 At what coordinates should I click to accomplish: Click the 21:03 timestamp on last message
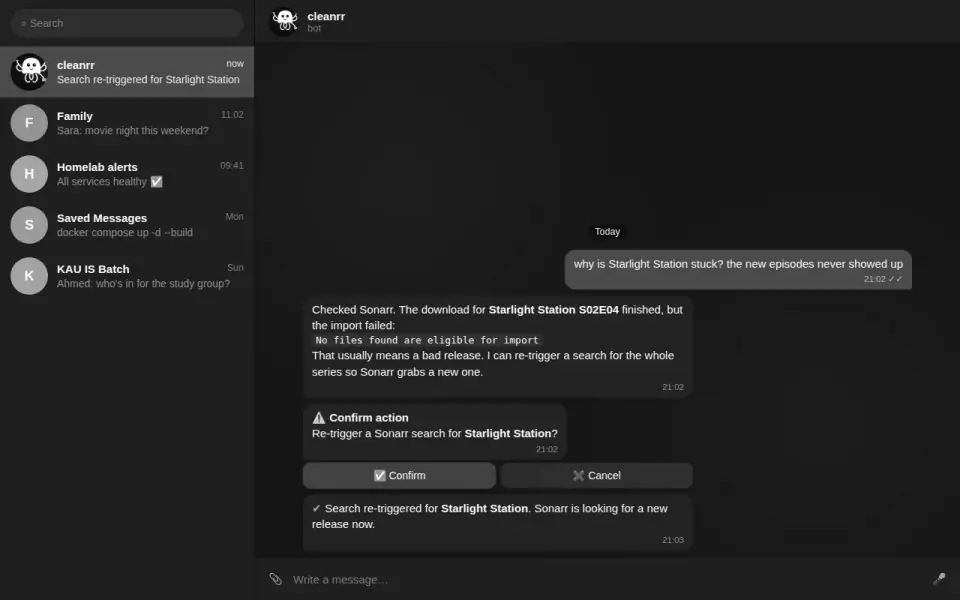click(672, 540)
